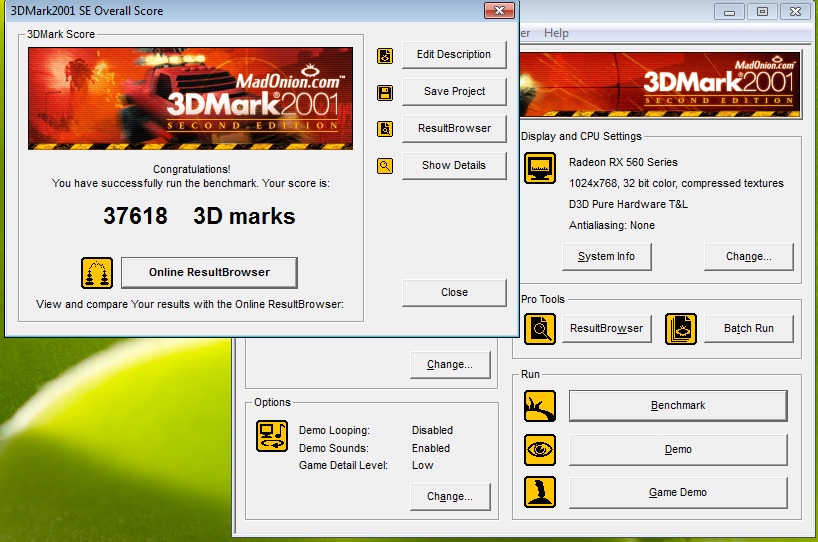
Task: Open ResultBrowser from the score dialog
Action: tap(454, 129)
